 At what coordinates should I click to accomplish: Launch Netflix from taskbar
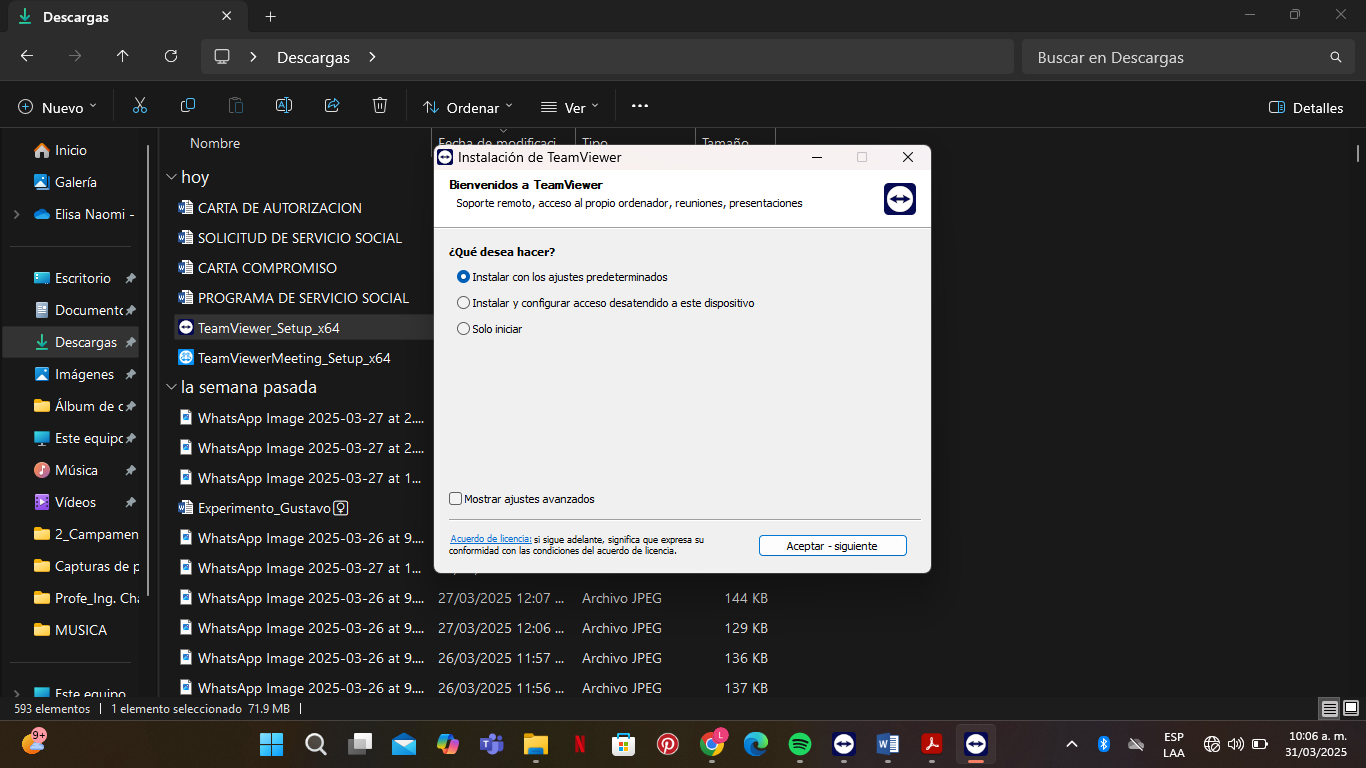[x=580, y=744]
